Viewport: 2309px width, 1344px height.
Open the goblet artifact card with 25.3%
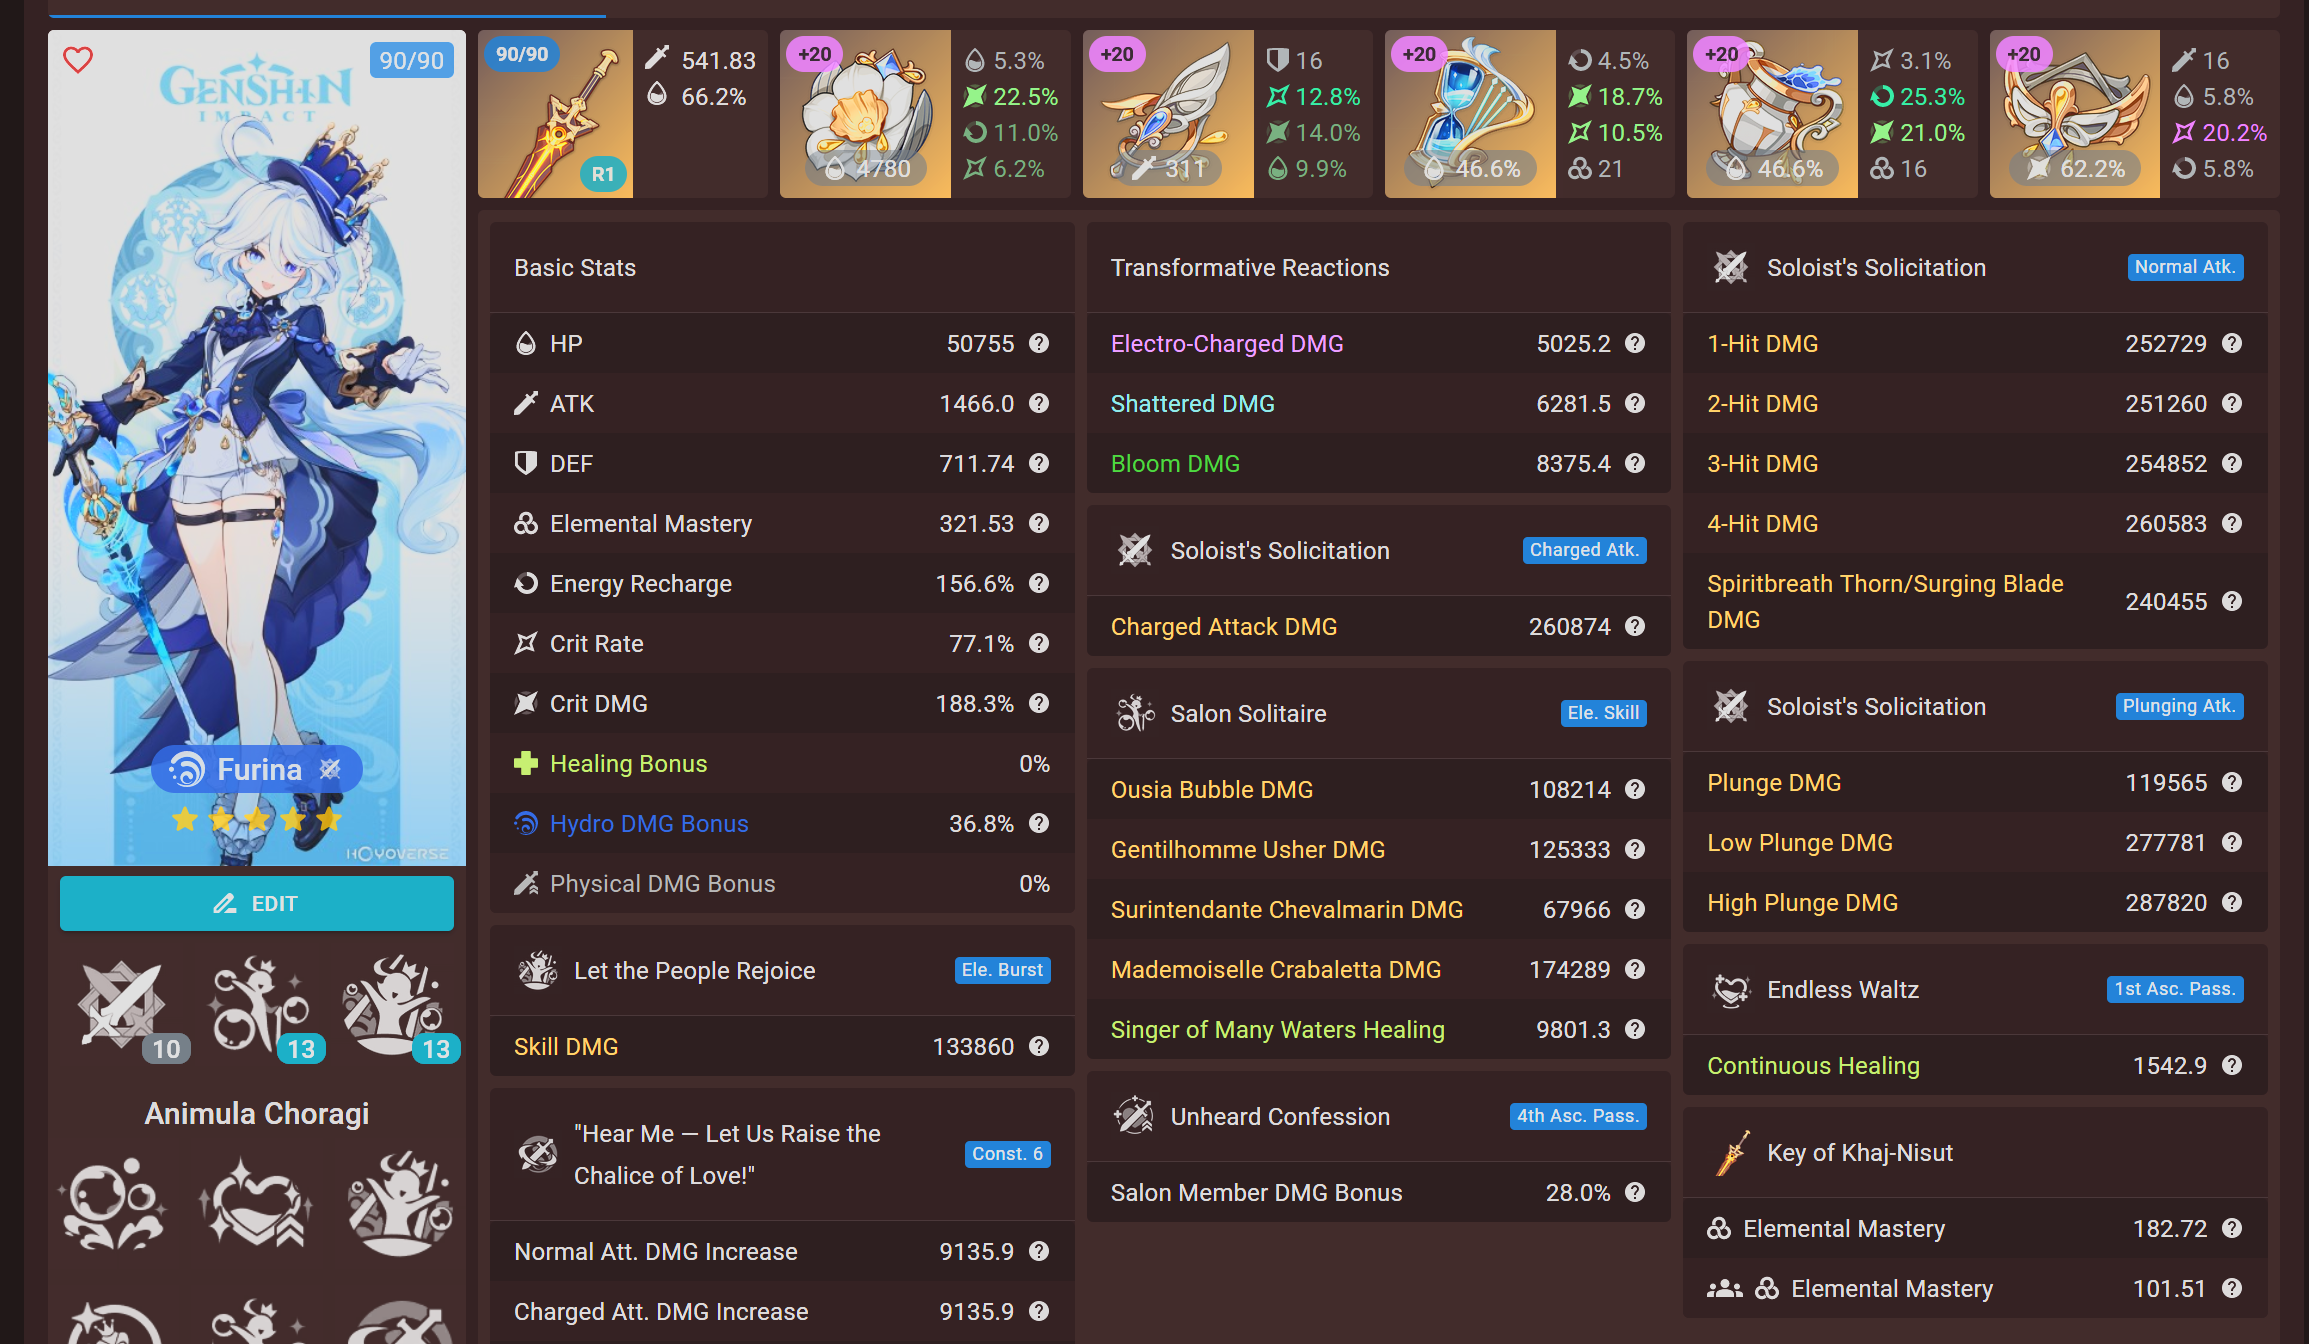[x=1832, y=114]
